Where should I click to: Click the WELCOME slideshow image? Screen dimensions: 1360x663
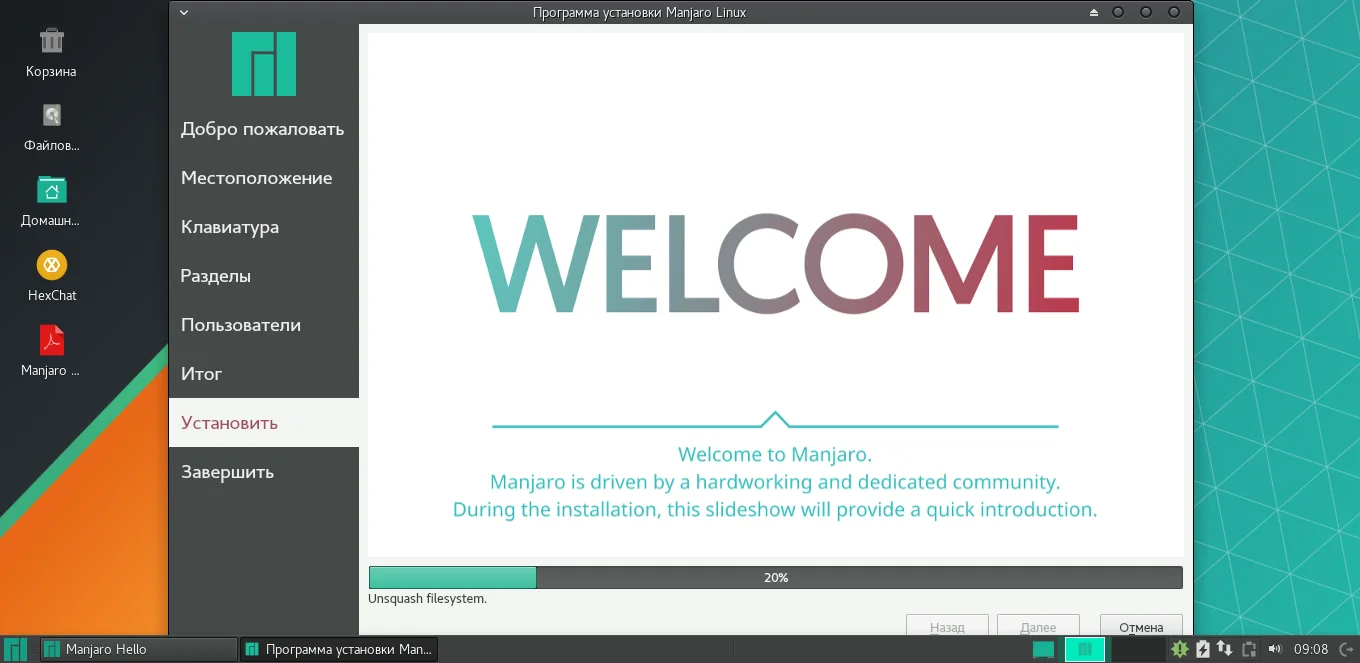(775, 265)
